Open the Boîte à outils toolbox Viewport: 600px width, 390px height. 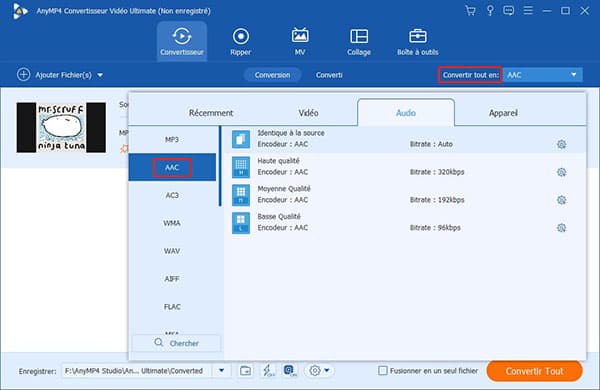point(417,42)
